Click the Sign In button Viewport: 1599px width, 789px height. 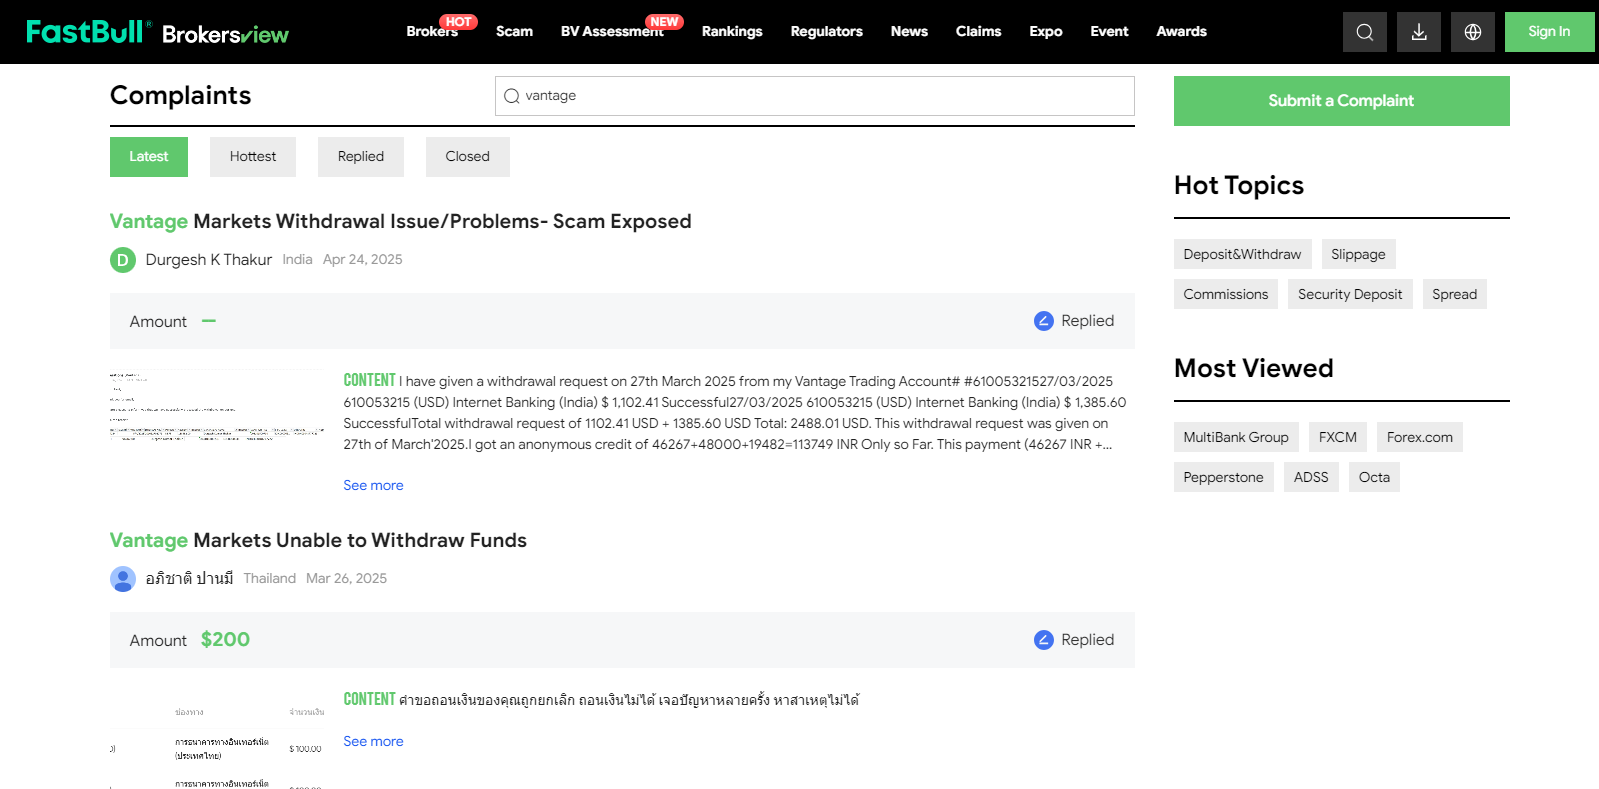pyautogui.click(x=1548, y=32)
